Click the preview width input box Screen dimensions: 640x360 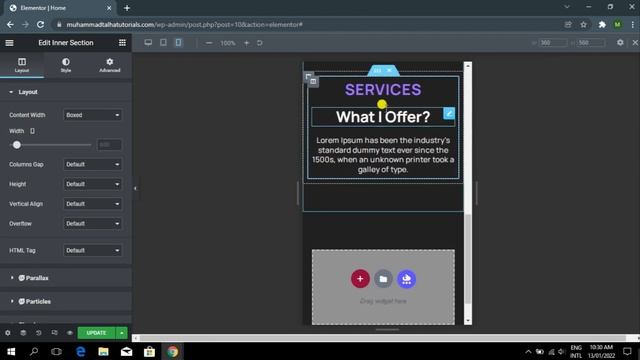point(553,42)
